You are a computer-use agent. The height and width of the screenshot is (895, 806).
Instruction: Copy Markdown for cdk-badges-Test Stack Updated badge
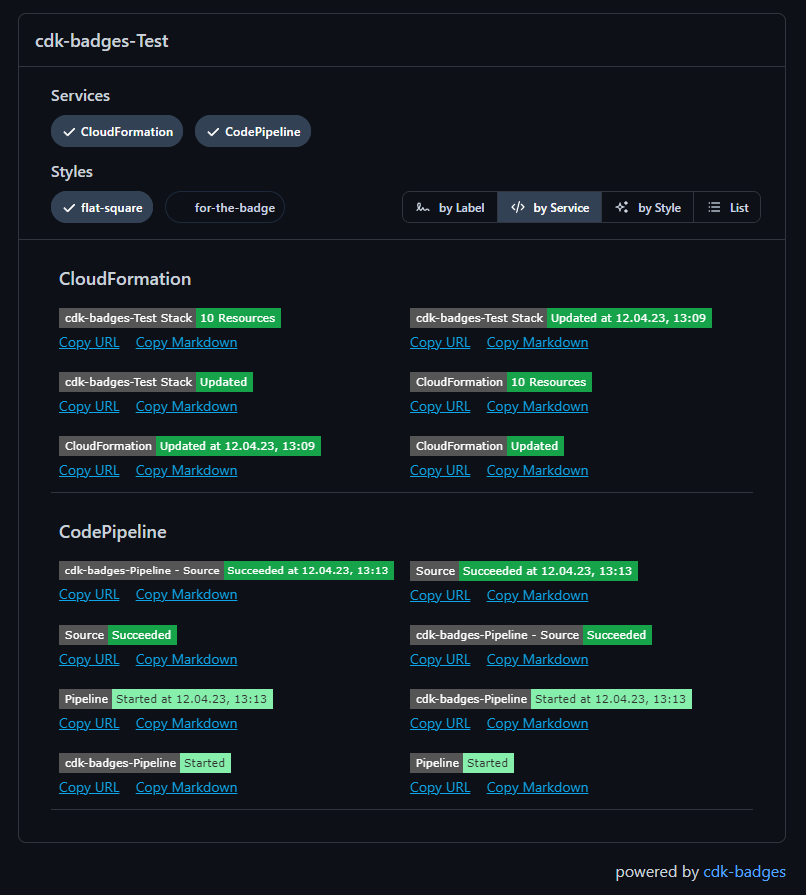coord(186,406)
